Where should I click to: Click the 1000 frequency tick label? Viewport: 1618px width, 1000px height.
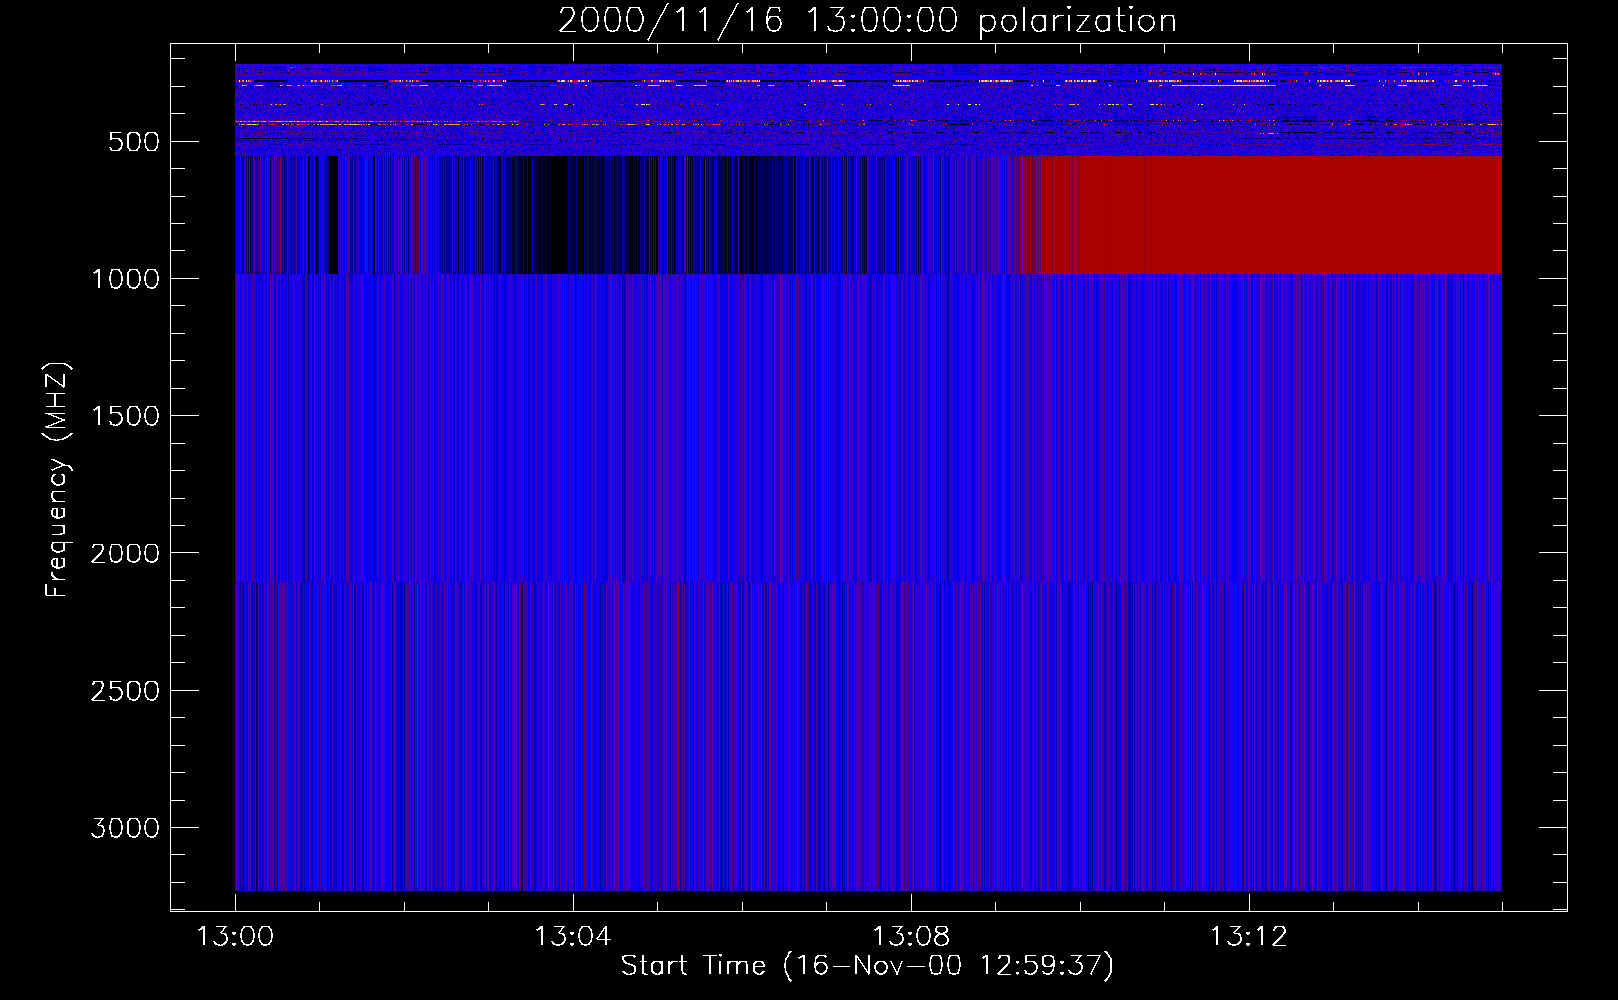coord(125,279)
